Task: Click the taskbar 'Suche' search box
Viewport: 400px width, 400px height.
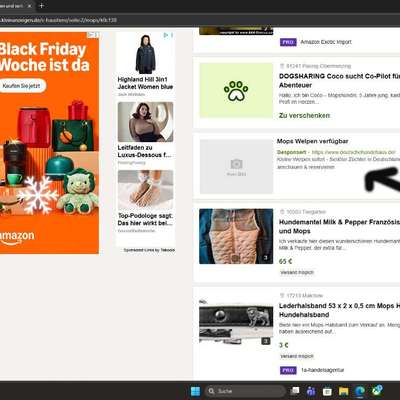Action: (245, 391)
